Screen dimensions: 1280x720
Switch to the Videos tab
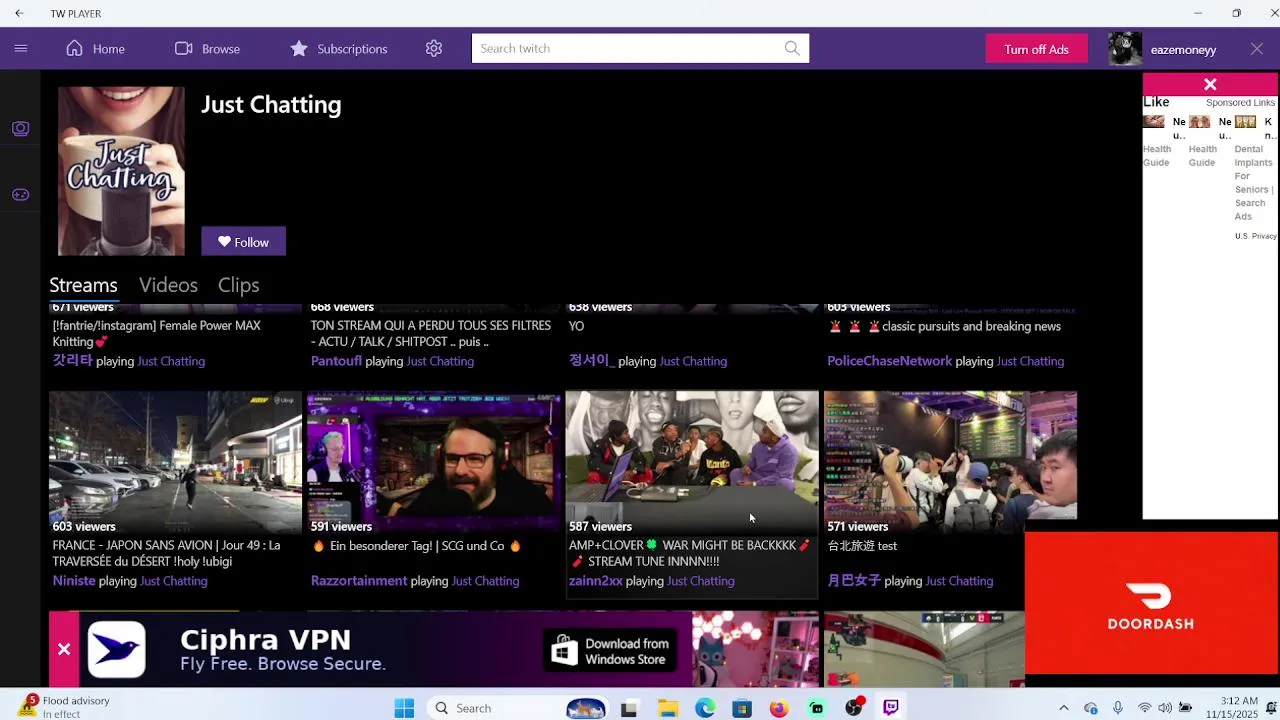[168, 285]
